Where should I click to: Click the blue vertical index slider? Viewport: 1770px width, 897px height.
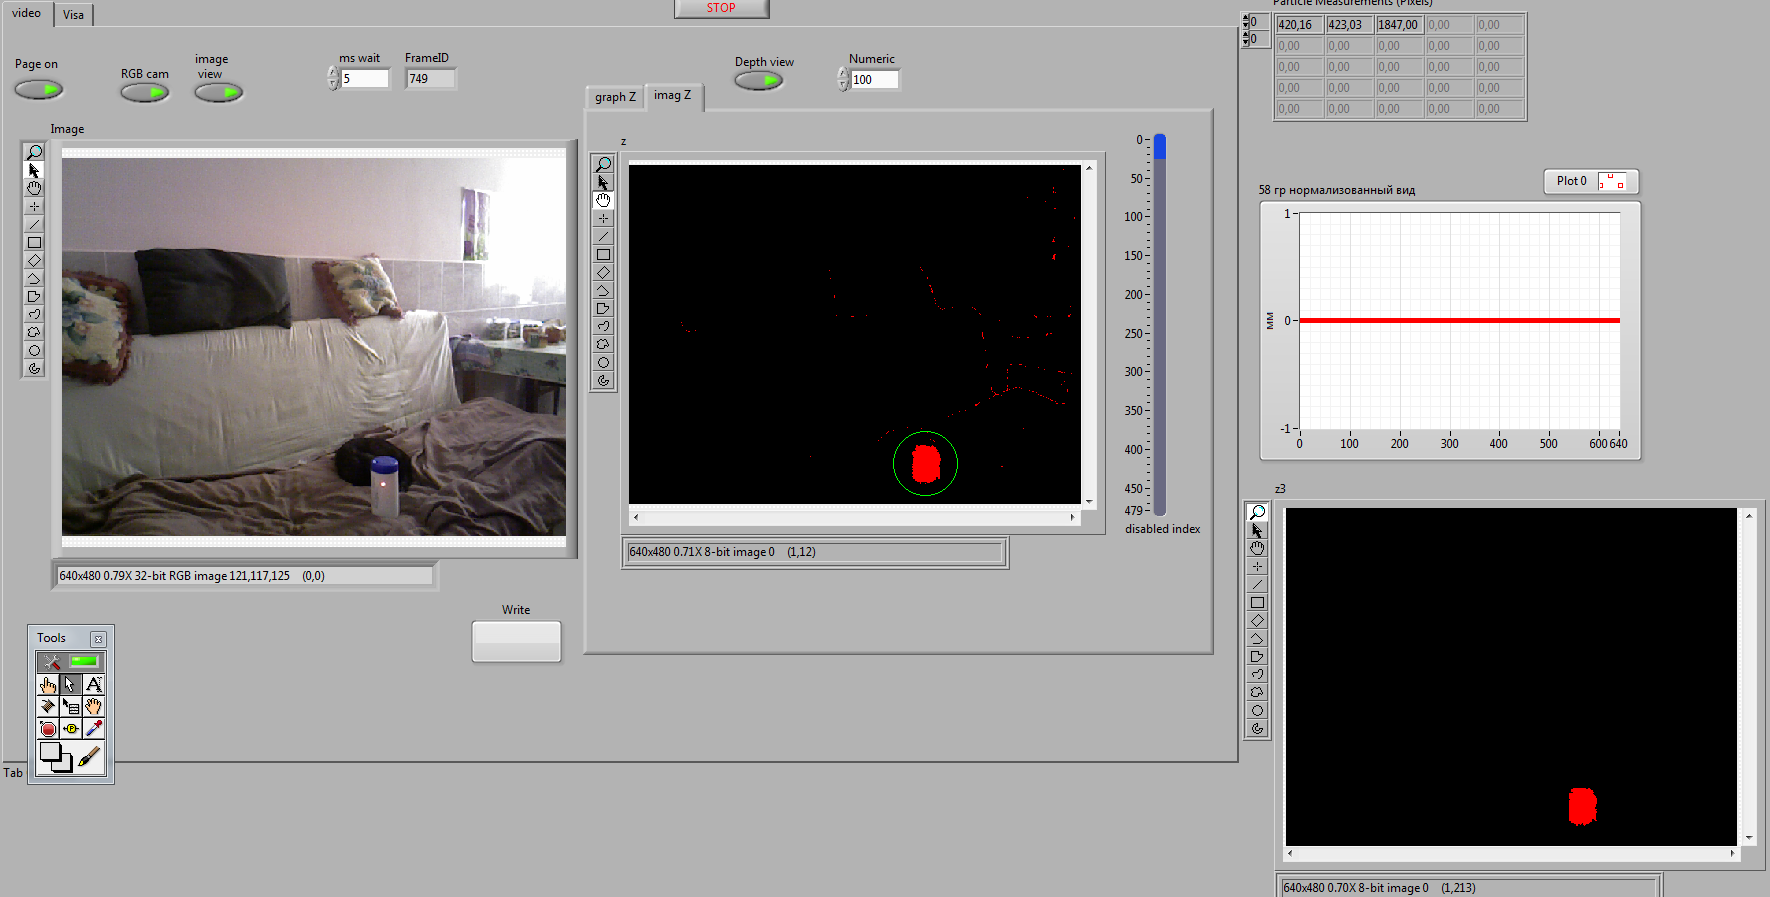click(1160, 147)
